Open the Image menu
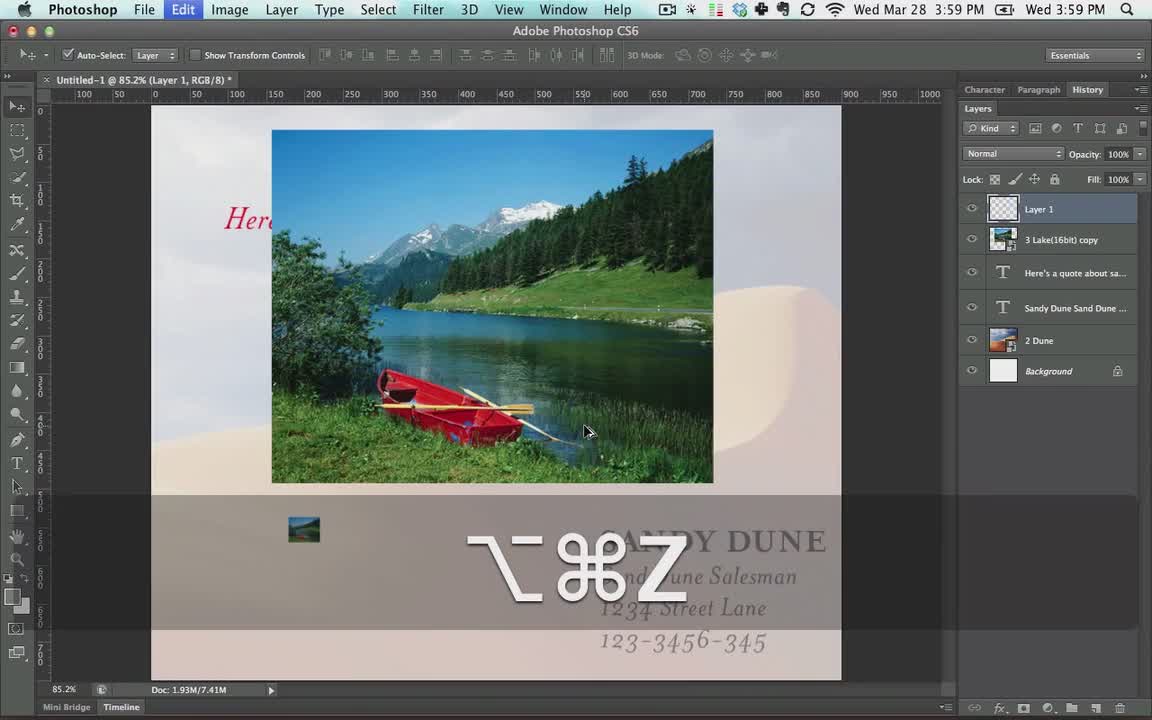Screen dimensions: 1152x720 pos(229,10)
